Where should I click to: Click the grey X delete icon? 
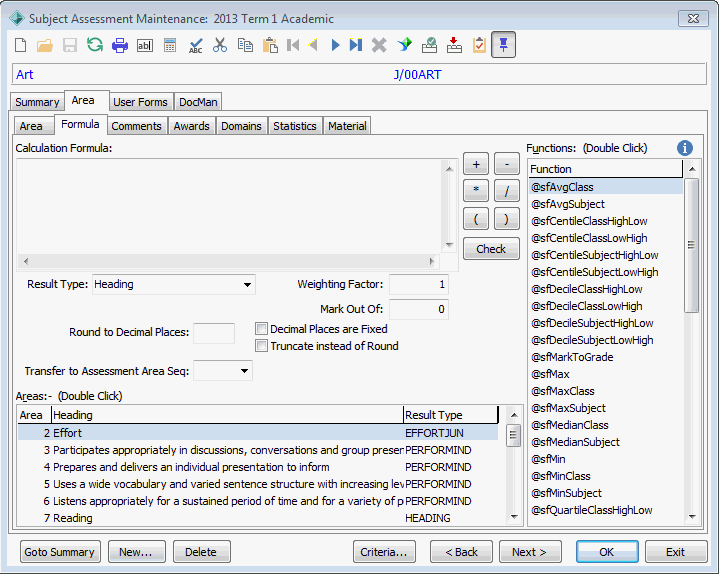coord(379,45)
